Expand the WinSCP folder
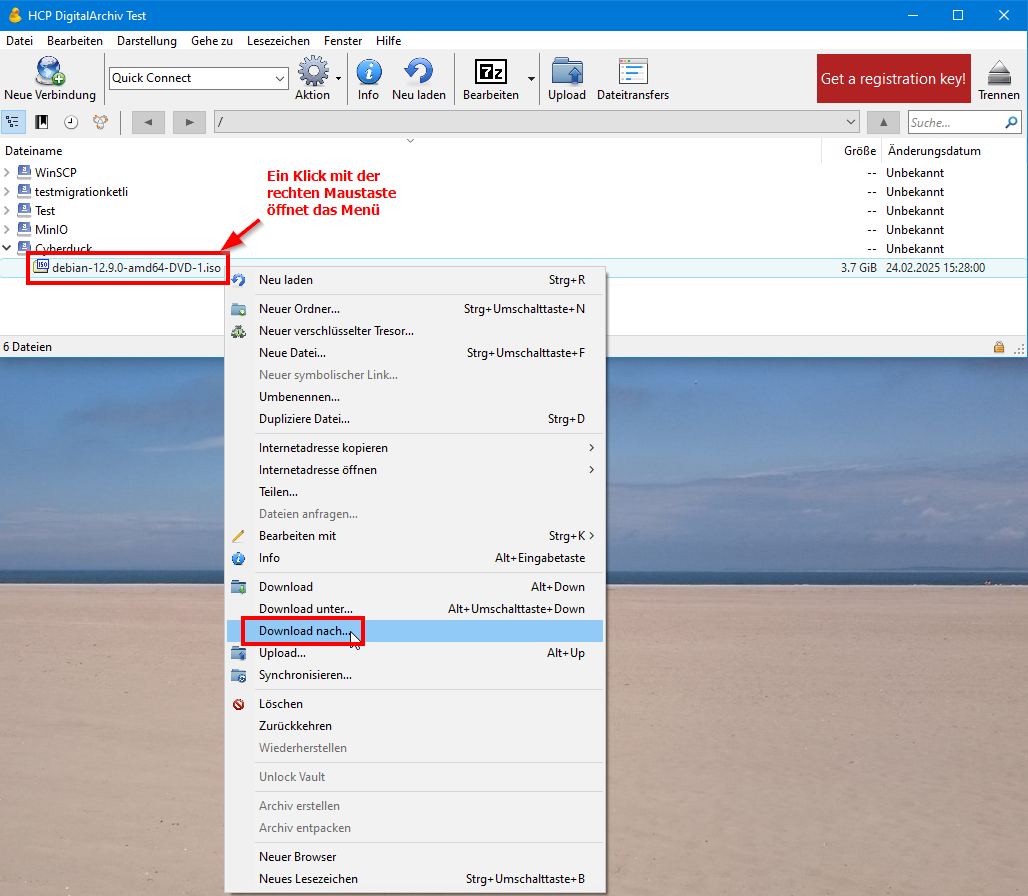This screenshot has height=896, width=1028. pyautogui.click(x=8, y=173)
